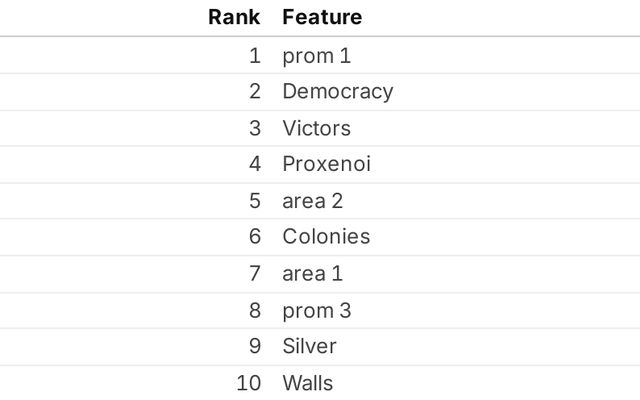The width and height of the screenshot is (640, 400).
Task: Select the Walls feature entry
Action: point(307,383)
